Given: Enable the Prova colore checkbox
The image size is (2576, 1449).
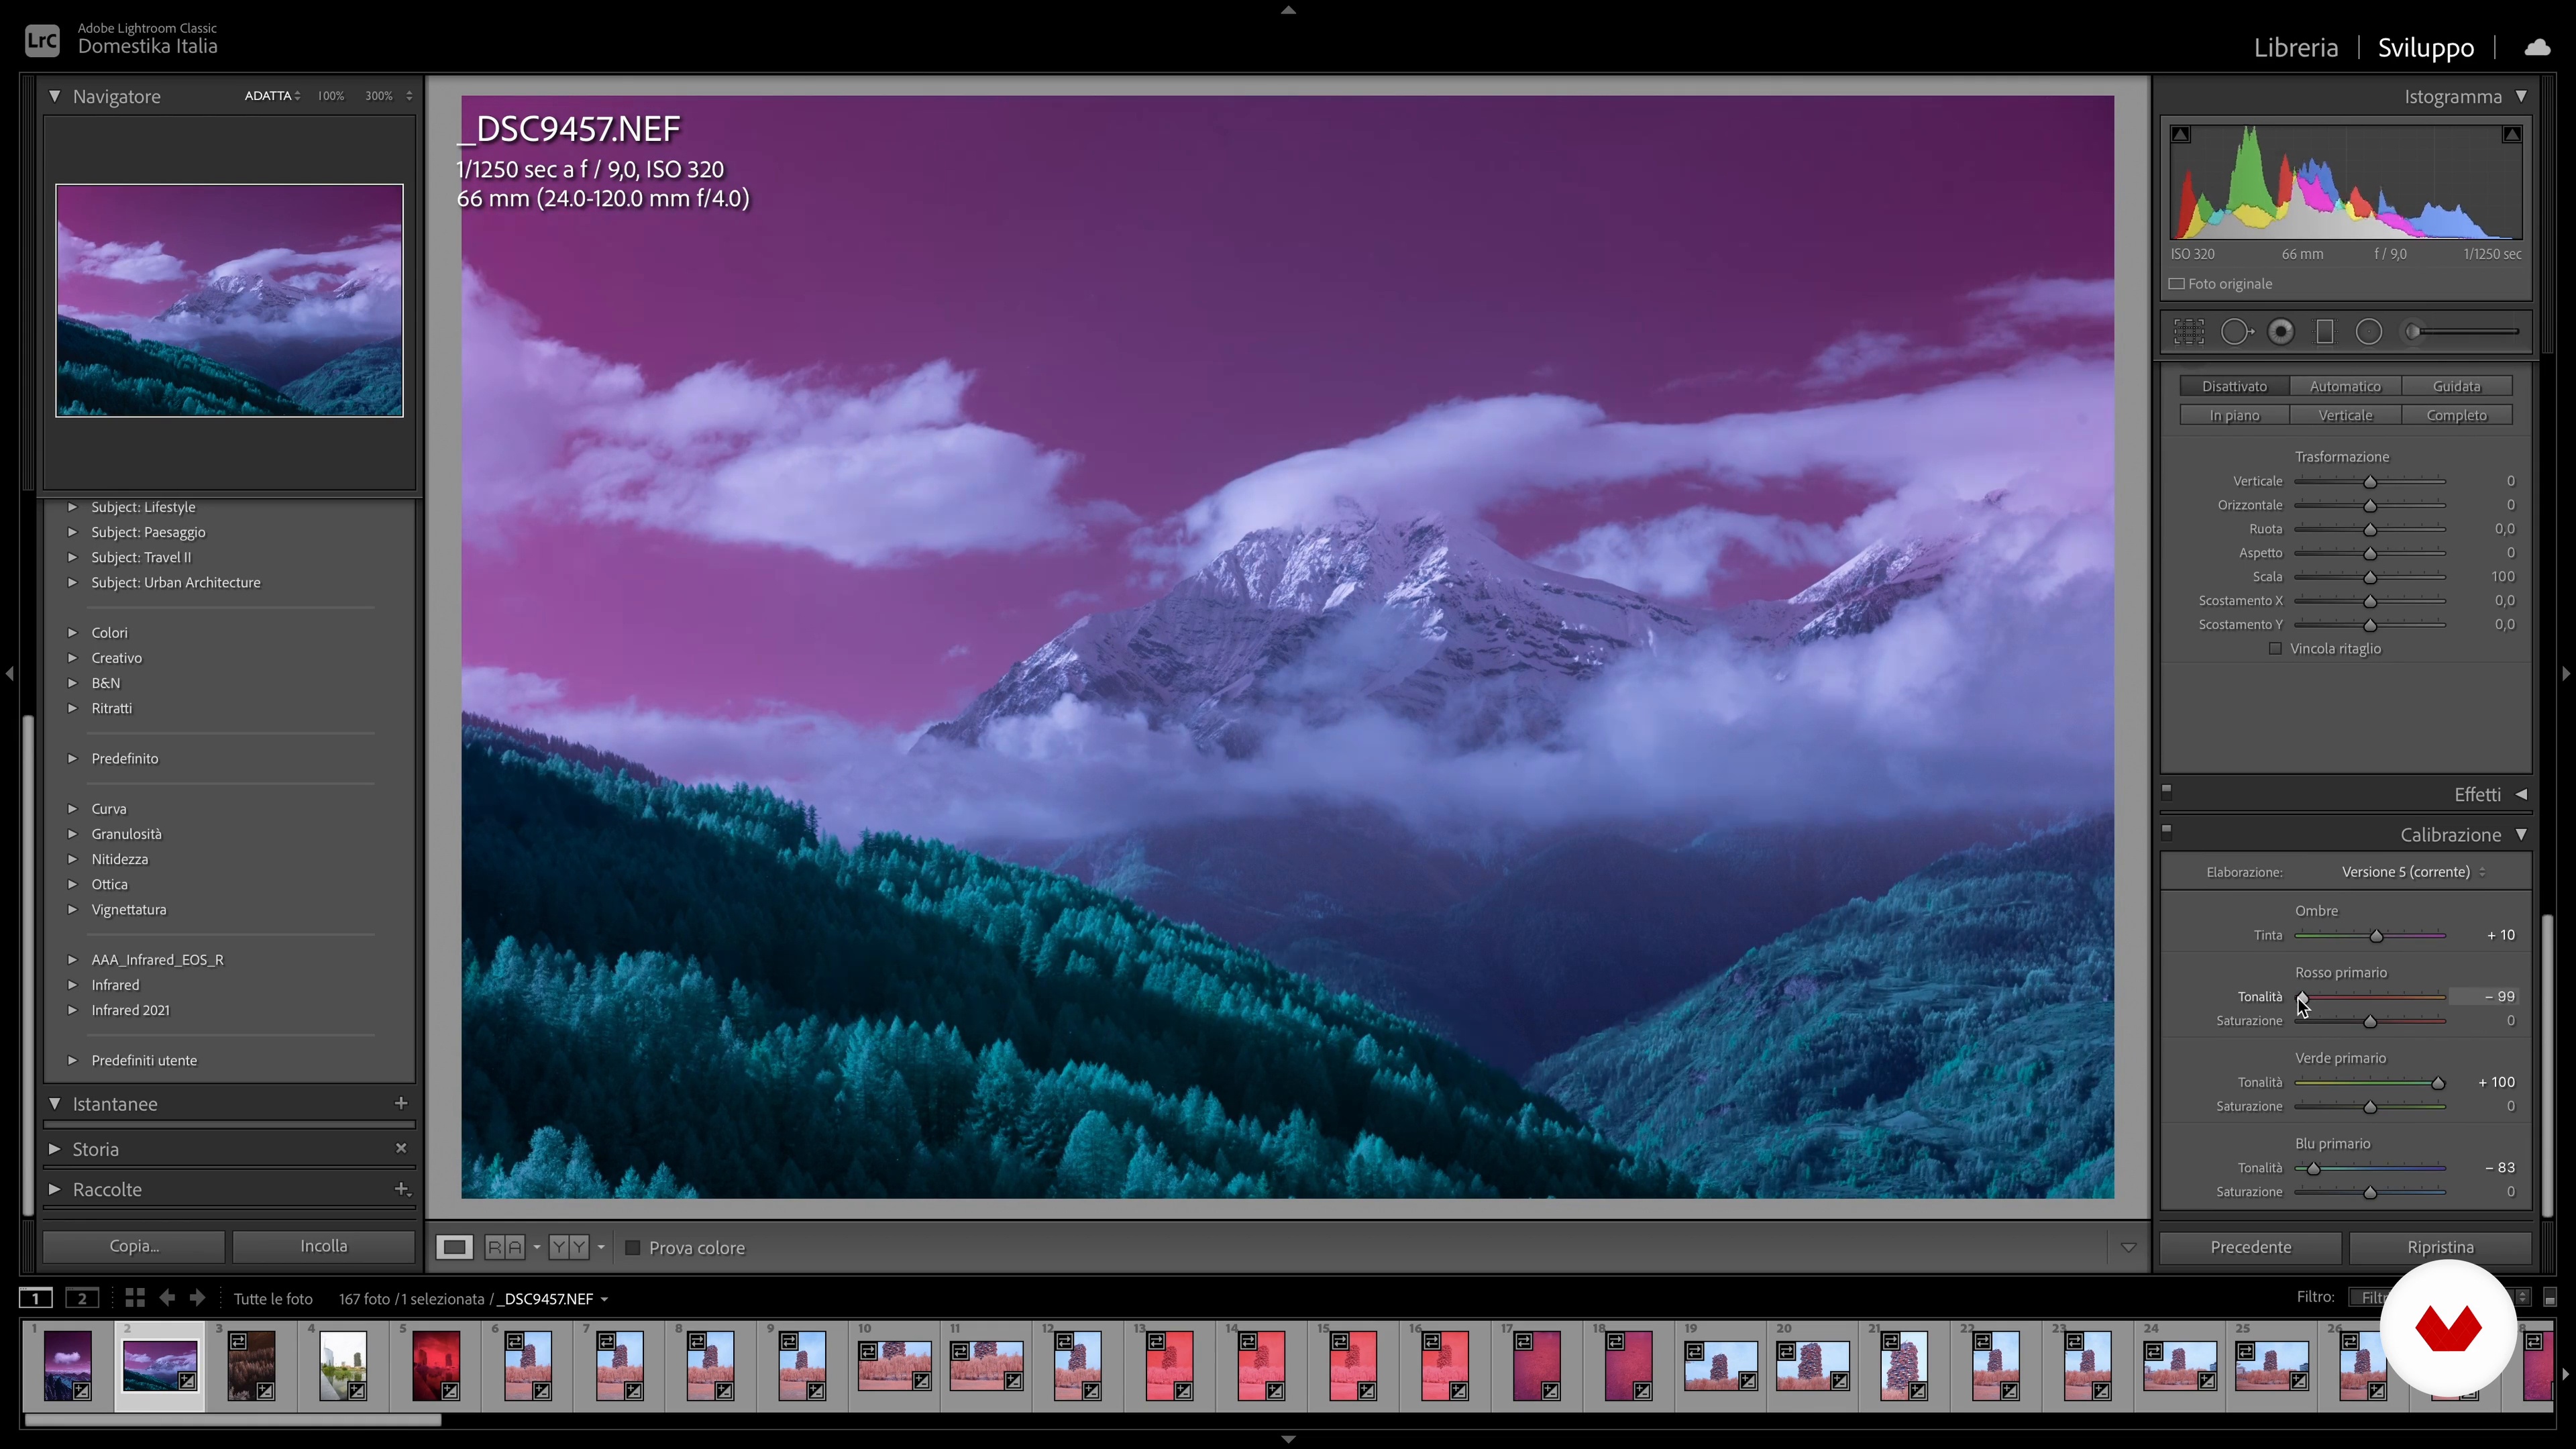Looking at the screenshot, I should click(633, 1248).
